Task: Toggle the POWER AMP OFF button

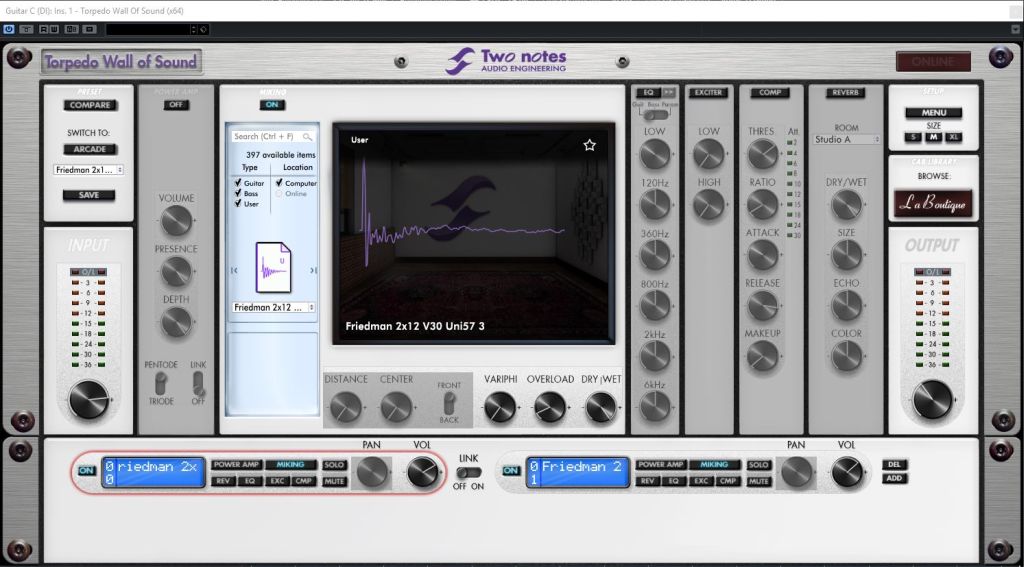Action: coord(176,105)
